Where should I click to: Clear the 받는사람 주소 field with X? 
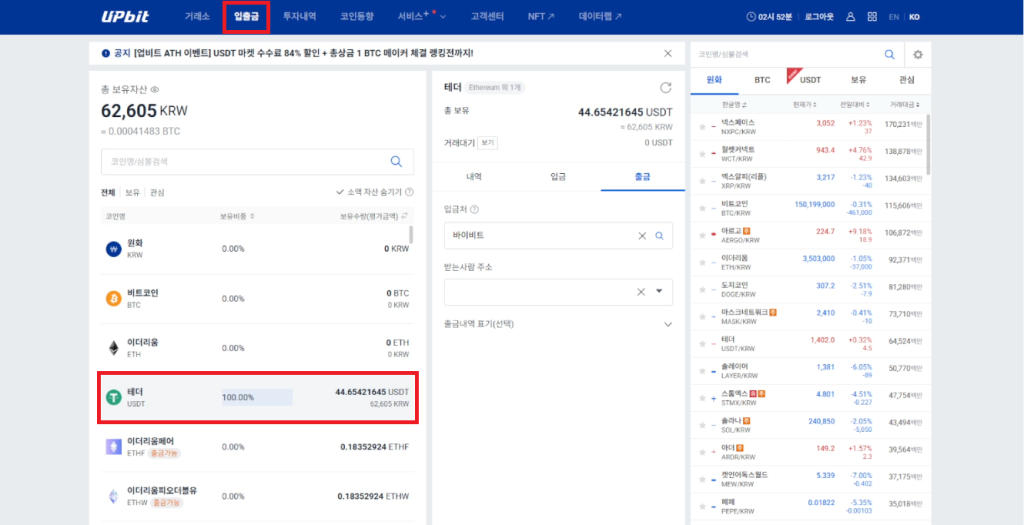tap(642, 292)
